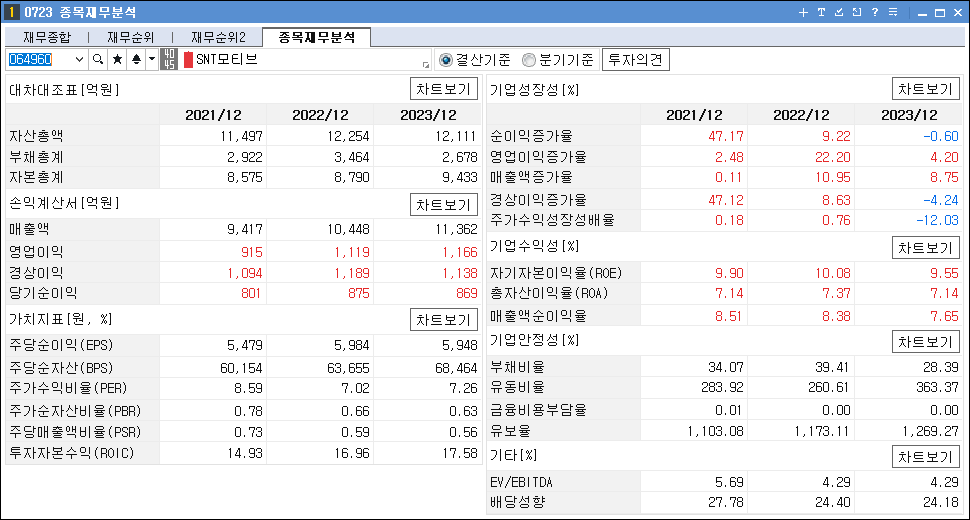Click the SNT모티브 stock name
Image resolution: width=970 pixels, height=520 pixels.
point(226,59)
